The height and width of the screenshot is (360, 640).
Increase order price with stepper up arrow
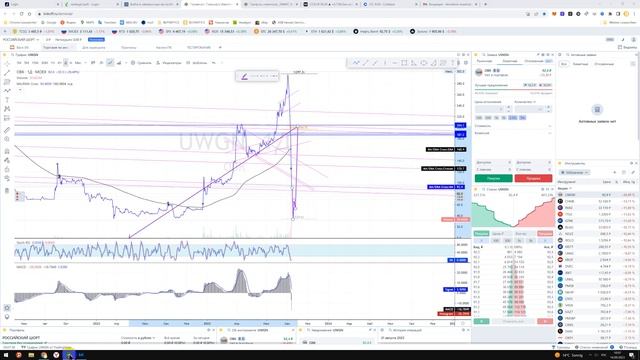point(509,107)
